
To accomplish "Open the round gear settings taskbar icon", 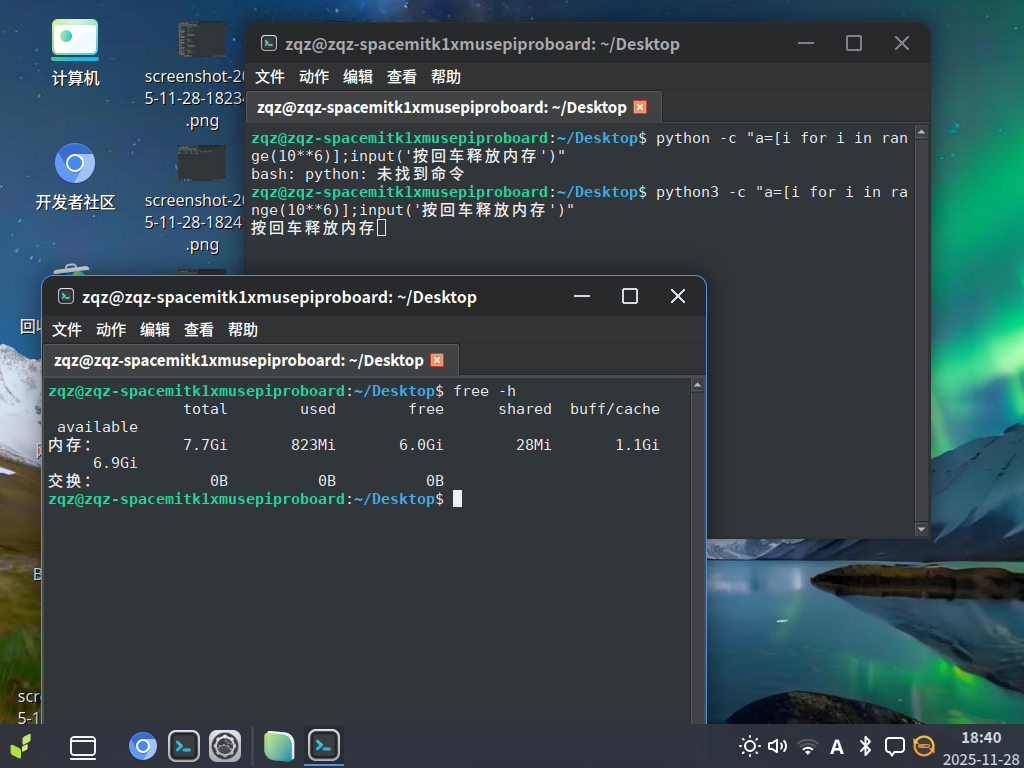I will pyautogui.click(x=225, y=746).
